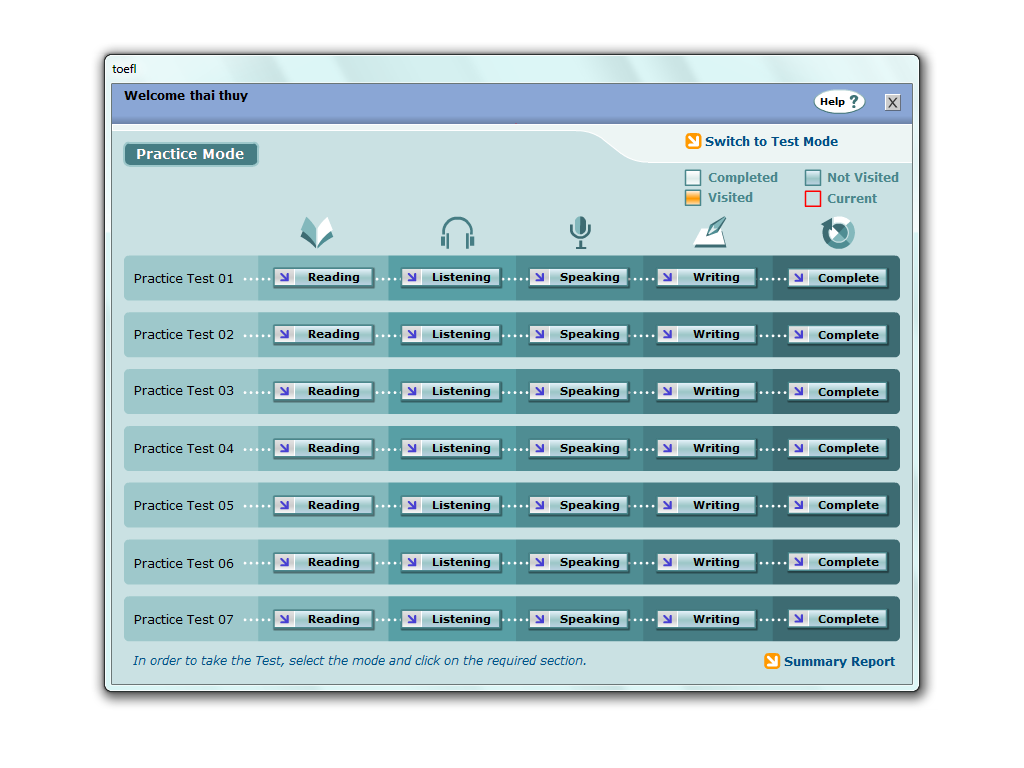Click Complete button for Practice Test 07
Image resolution: width=1024 pixels, height=768 pixels.
(837, 619)
